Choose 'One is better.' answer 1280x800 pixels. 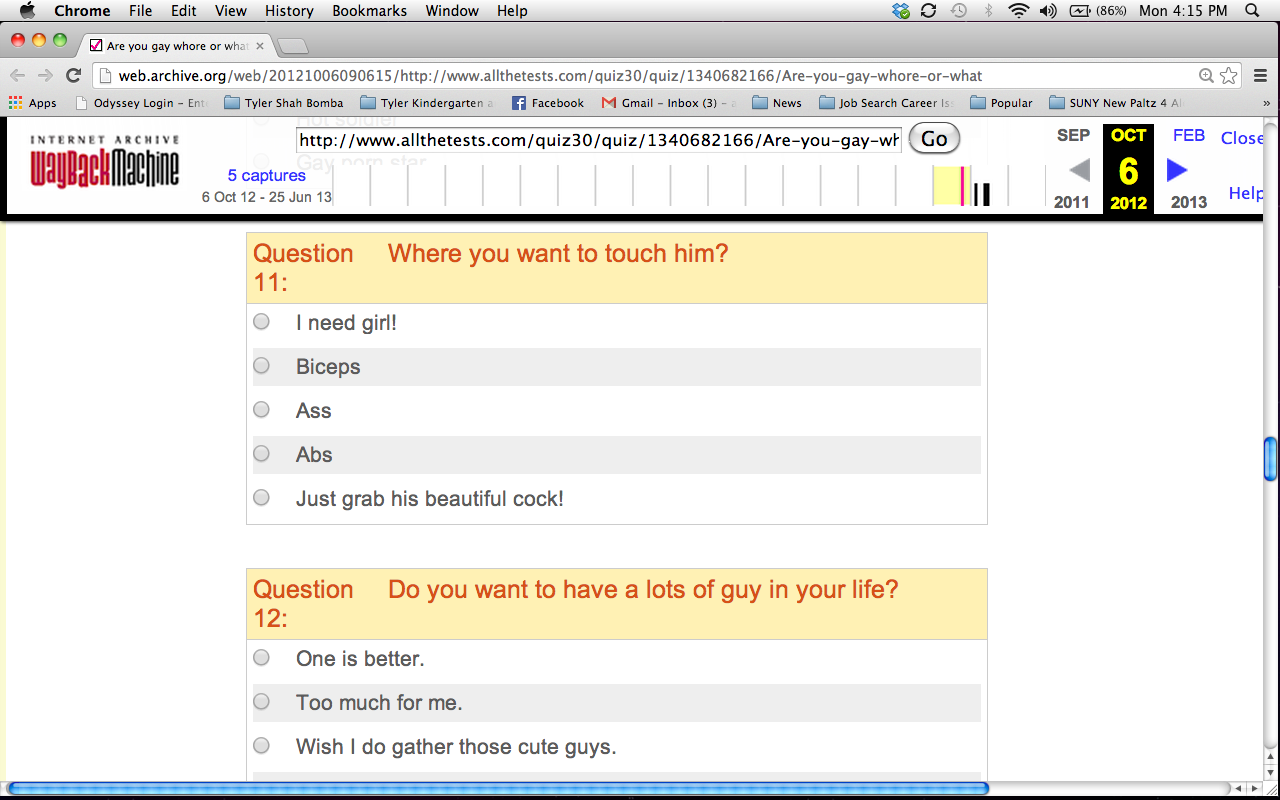[261, 658]
